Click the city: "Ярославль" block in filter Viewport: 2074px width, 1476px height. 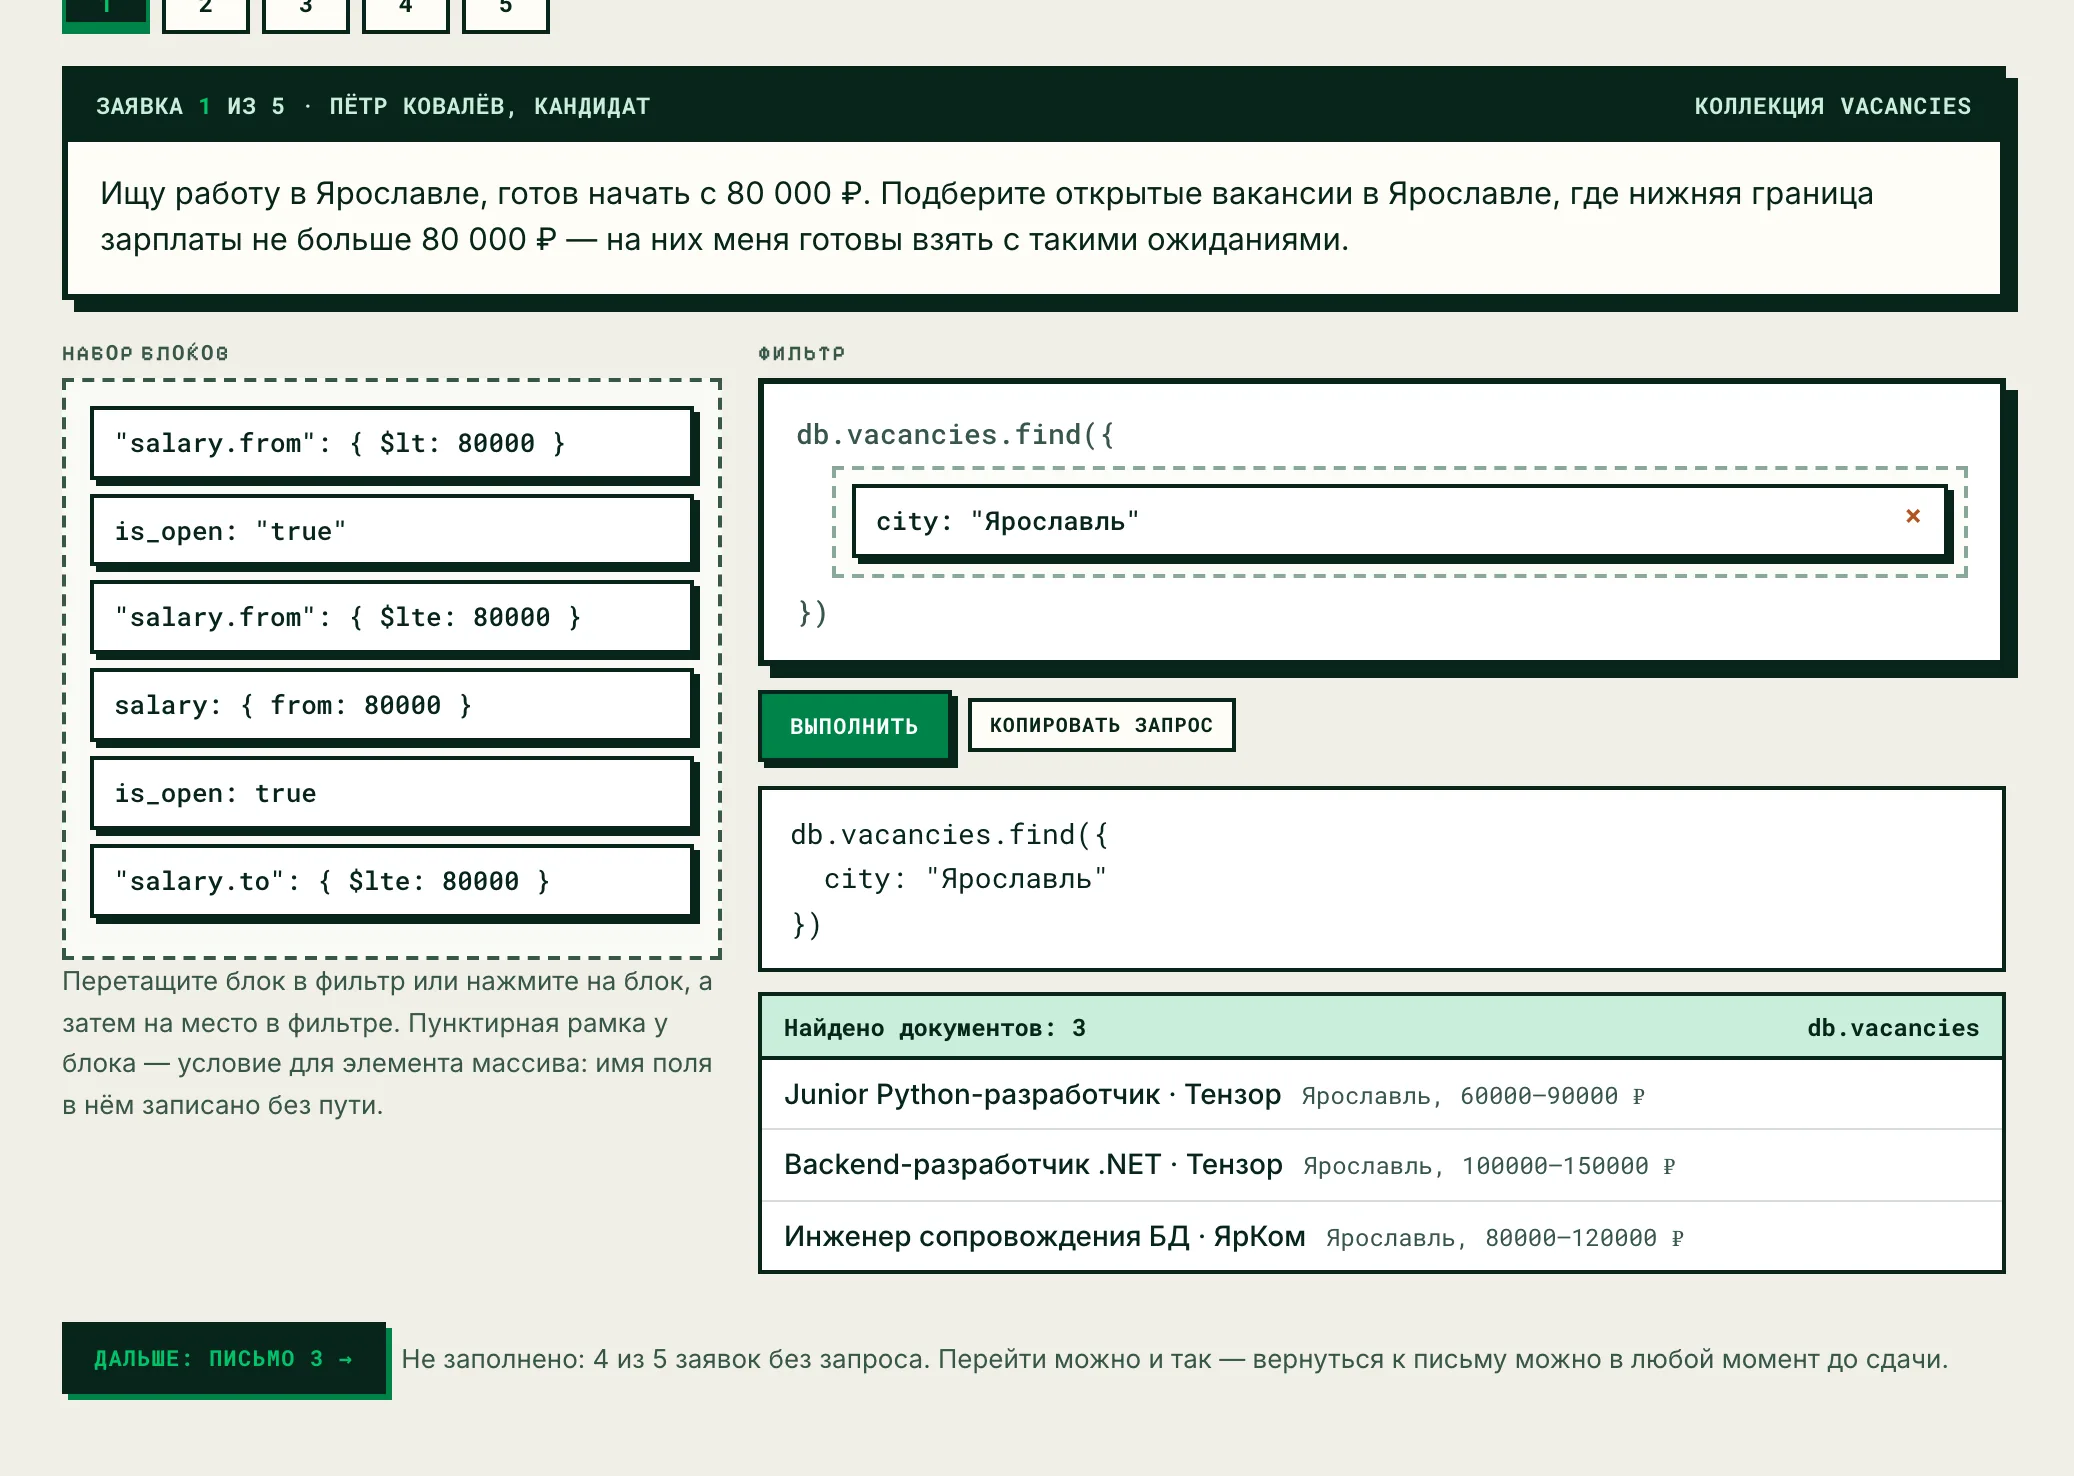(1400, 521)
